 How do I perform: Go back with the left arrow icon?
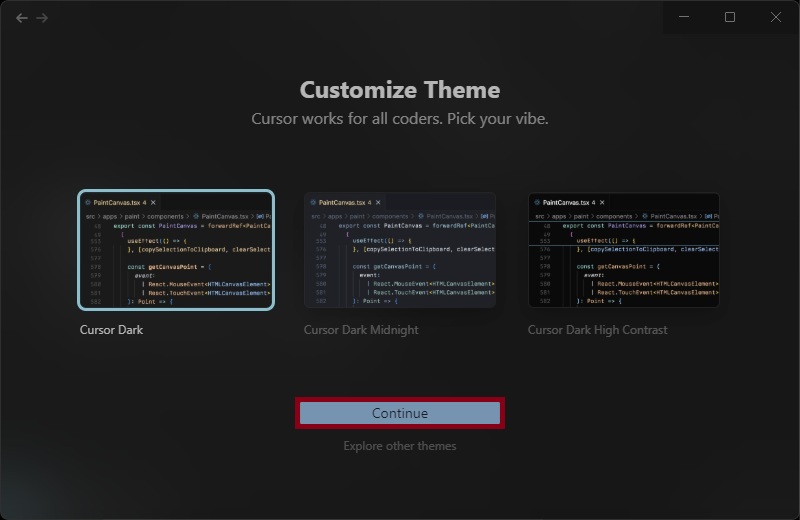pyautogui.click(x=21, y=18)
